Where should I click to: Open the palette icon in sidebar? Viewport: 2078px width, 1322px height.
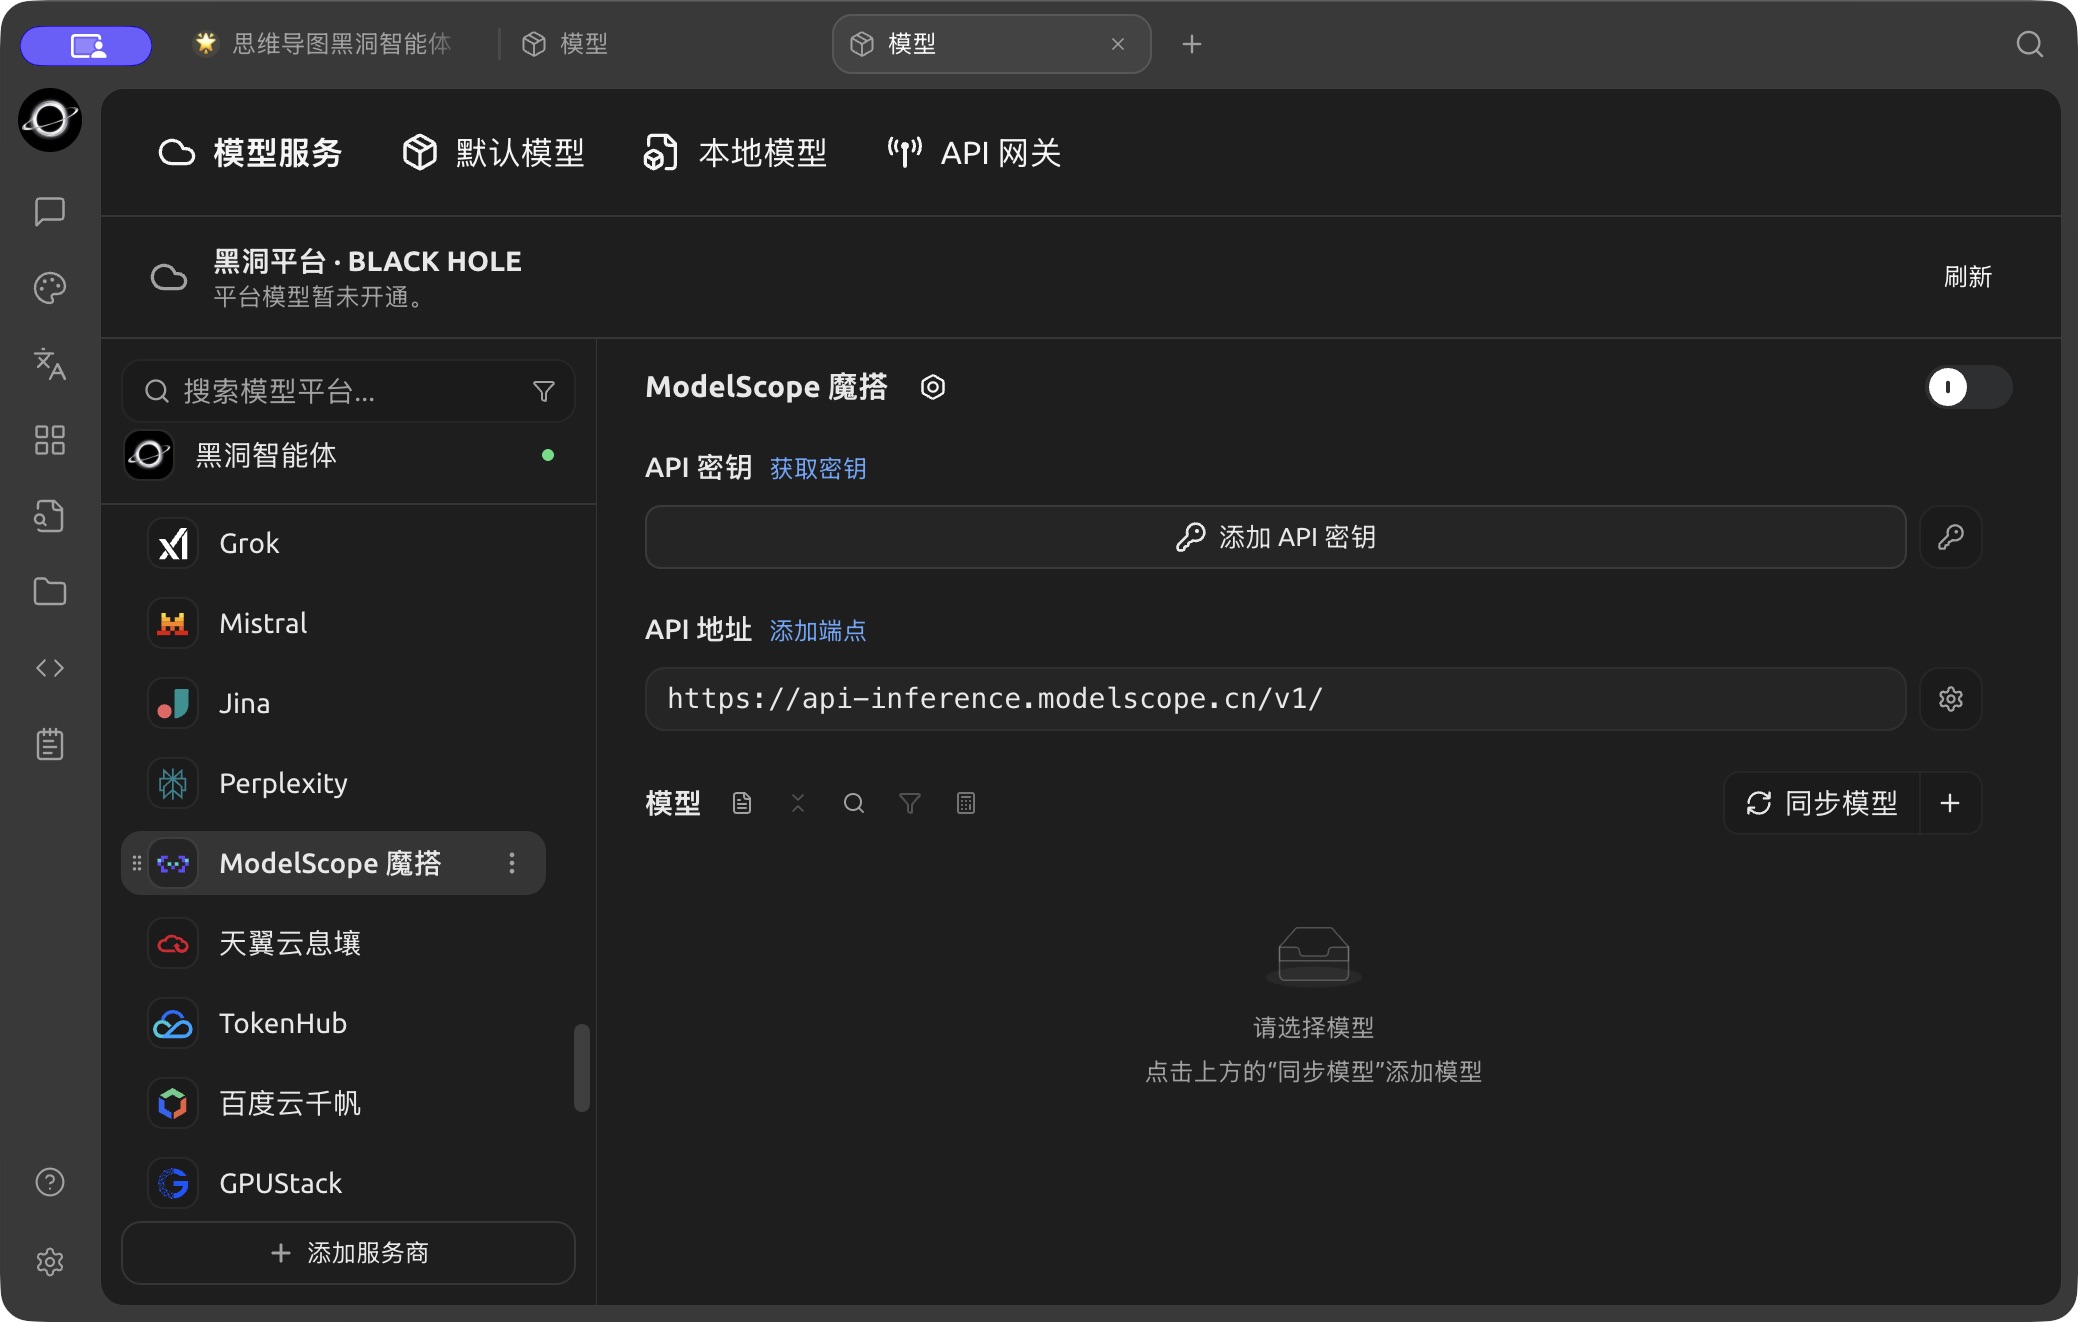coord(50,288)
